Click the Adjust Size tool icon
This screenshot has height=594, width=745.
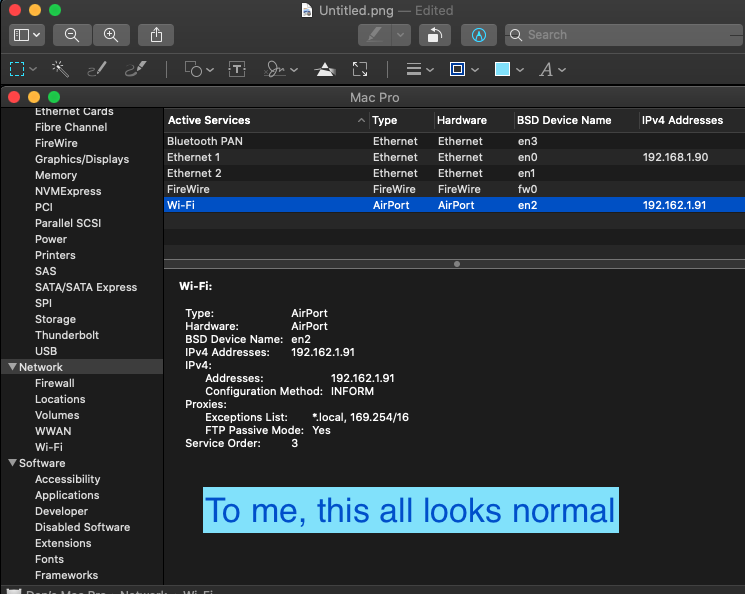360,69
